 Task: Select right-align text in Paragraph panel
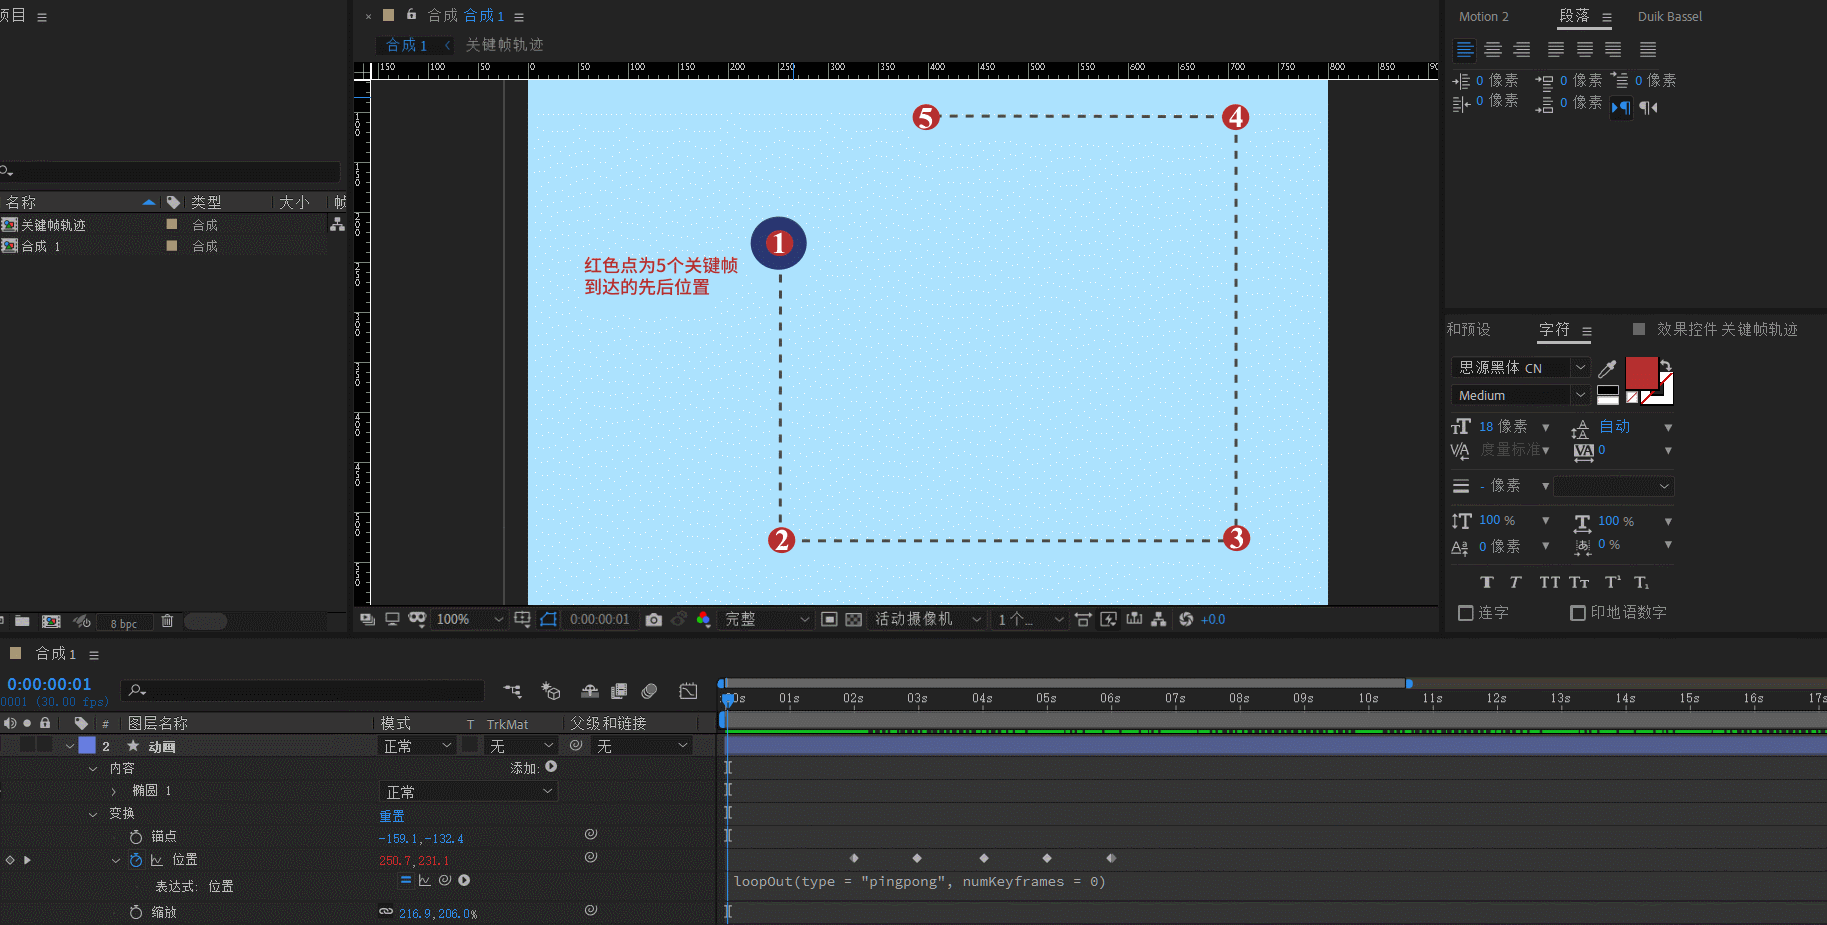(1521, 50)
